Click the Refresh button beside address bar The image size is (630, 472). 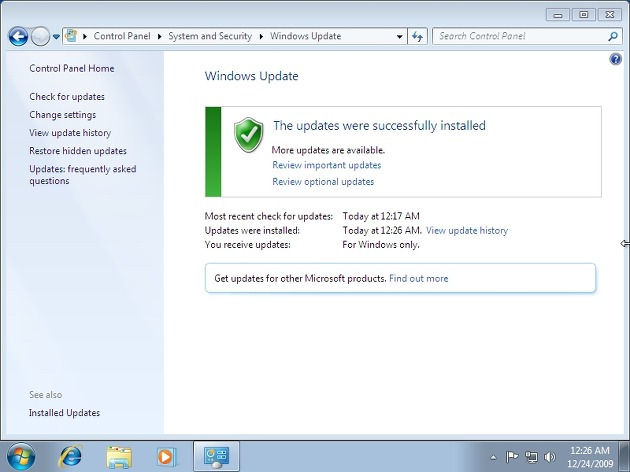click(x=417, y=37)
